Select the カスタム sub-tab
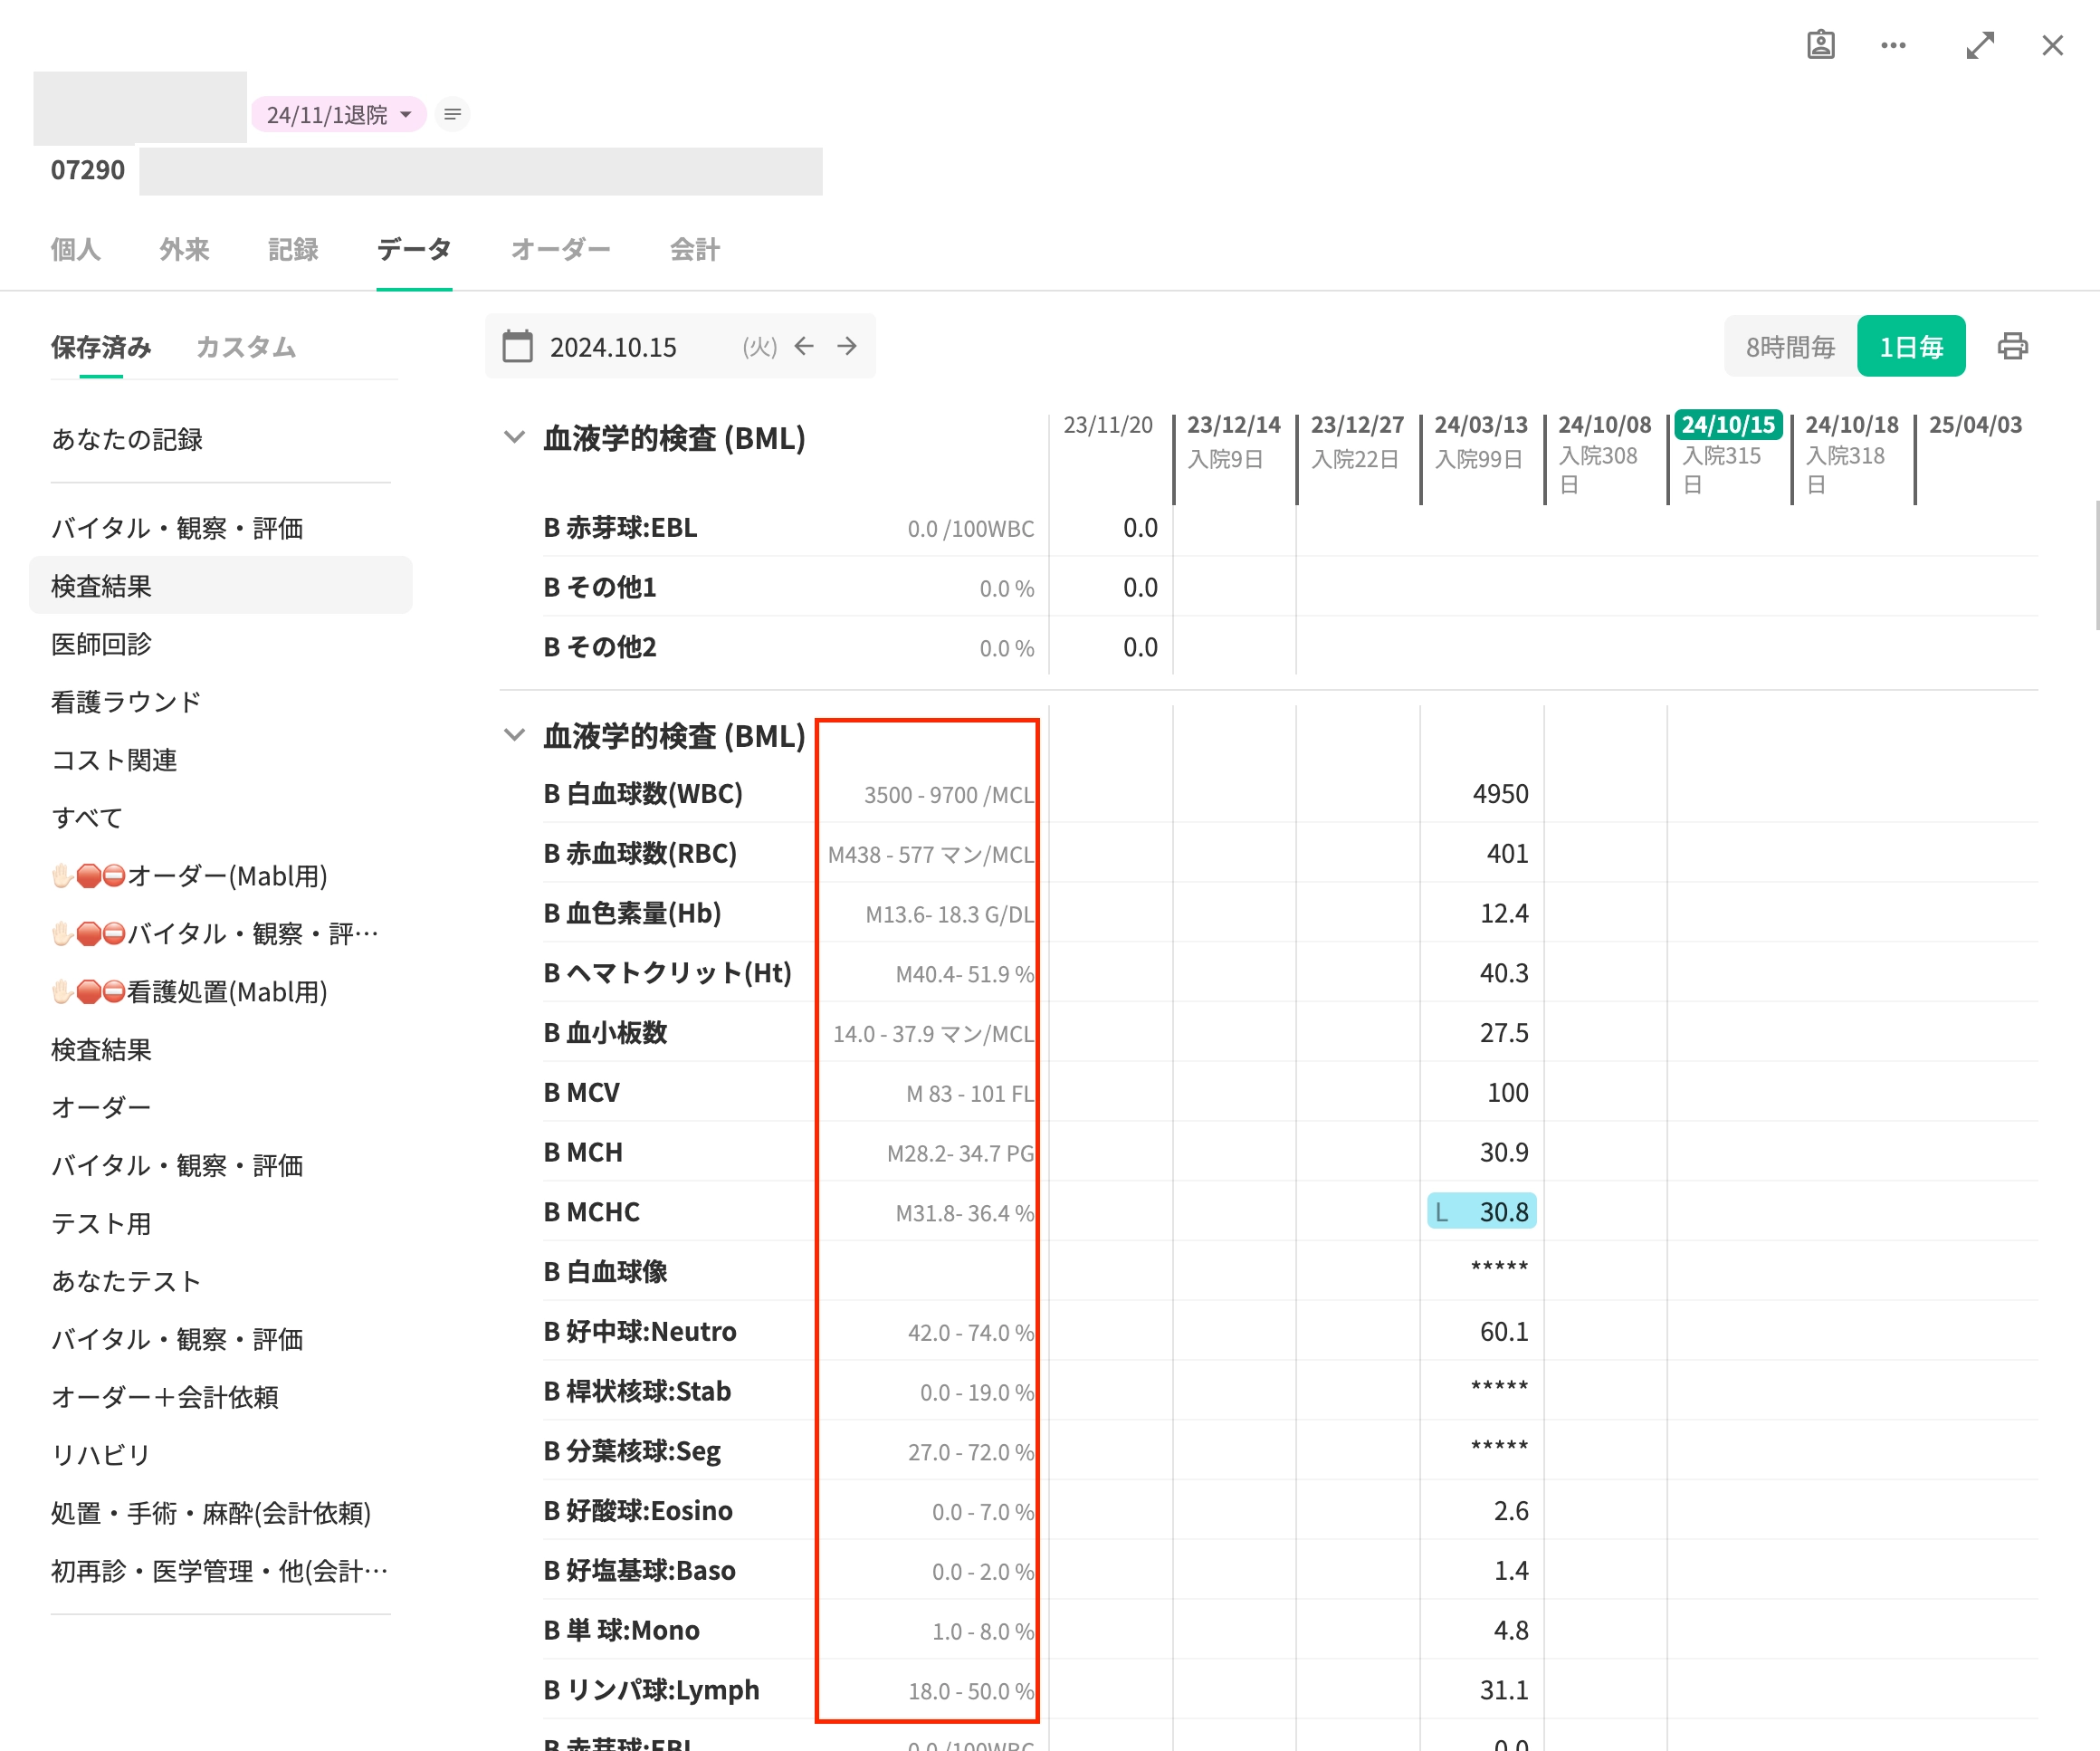Screen dimensions: 2100x1751 point(246,347)
